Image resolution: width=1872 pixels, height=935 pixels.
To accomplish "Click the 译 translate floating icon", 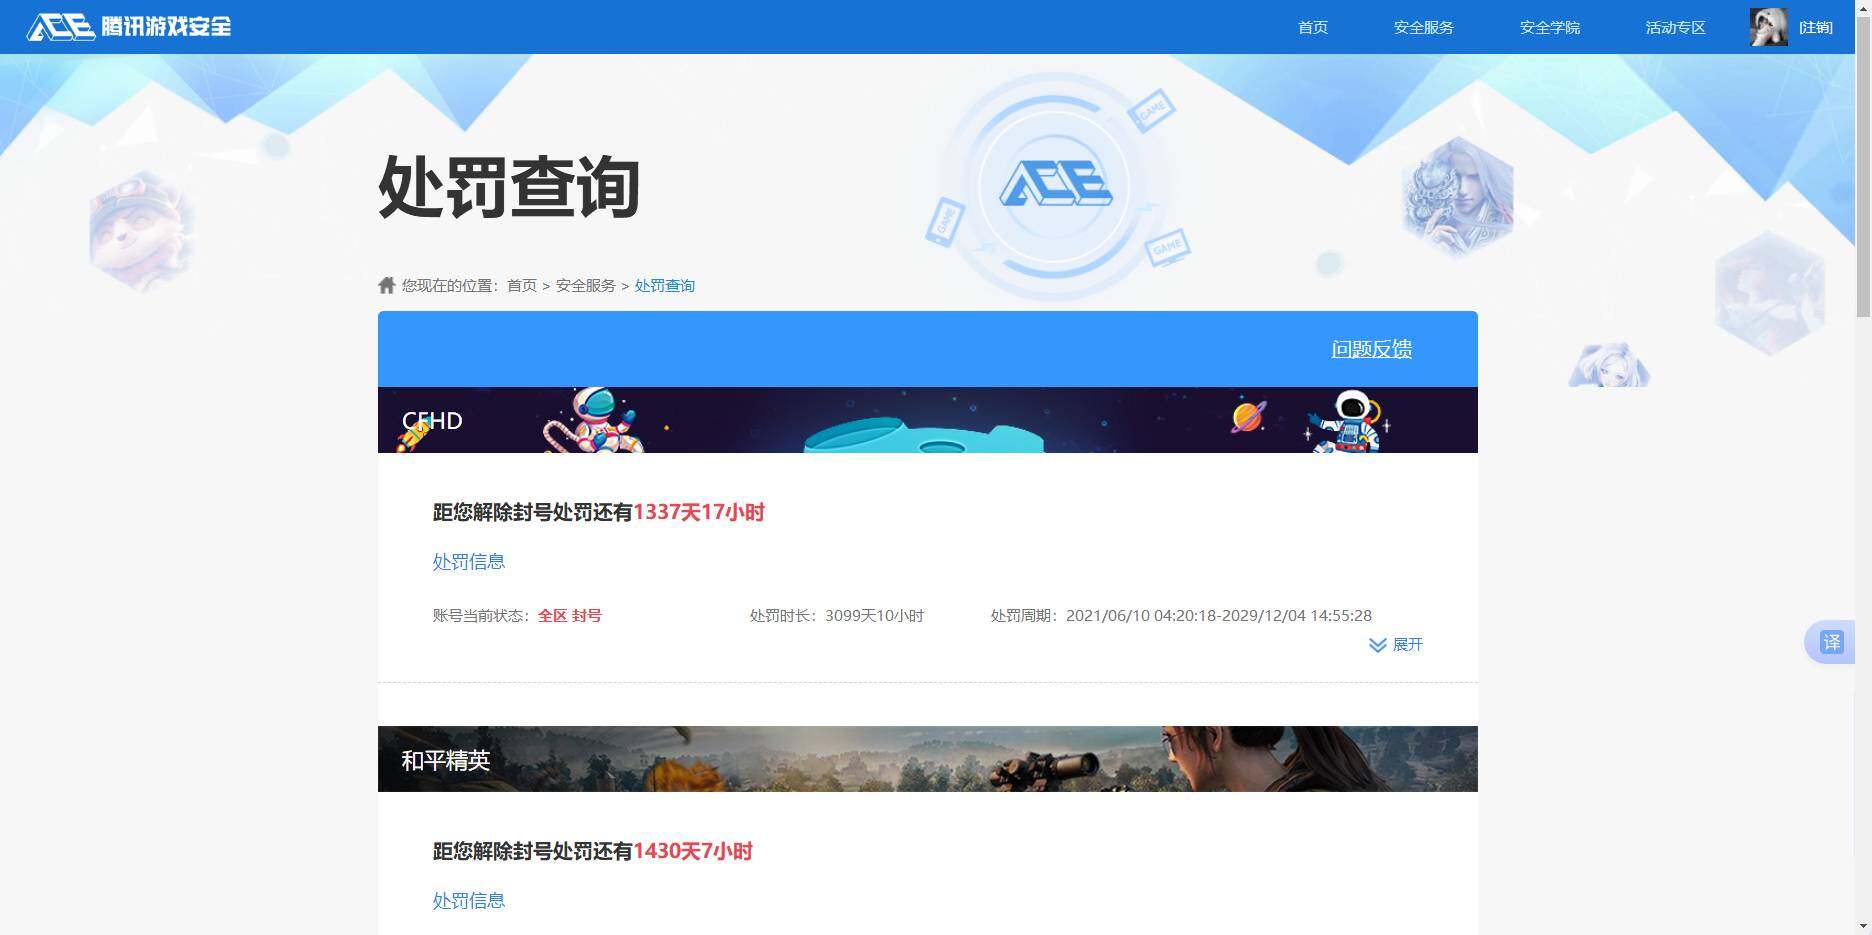I will [1833, 642].
